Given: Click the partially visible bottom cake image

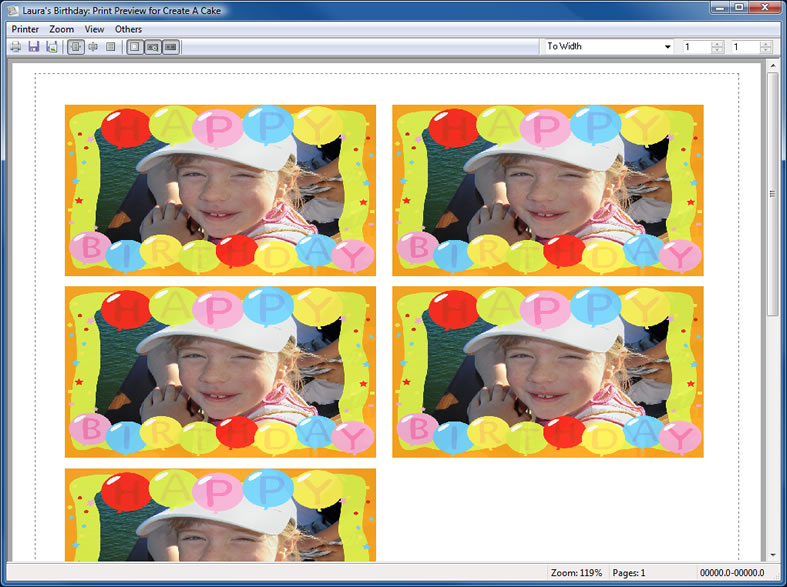Looking at the screenshot, I should pyautogui.click(x=220, y=515).
